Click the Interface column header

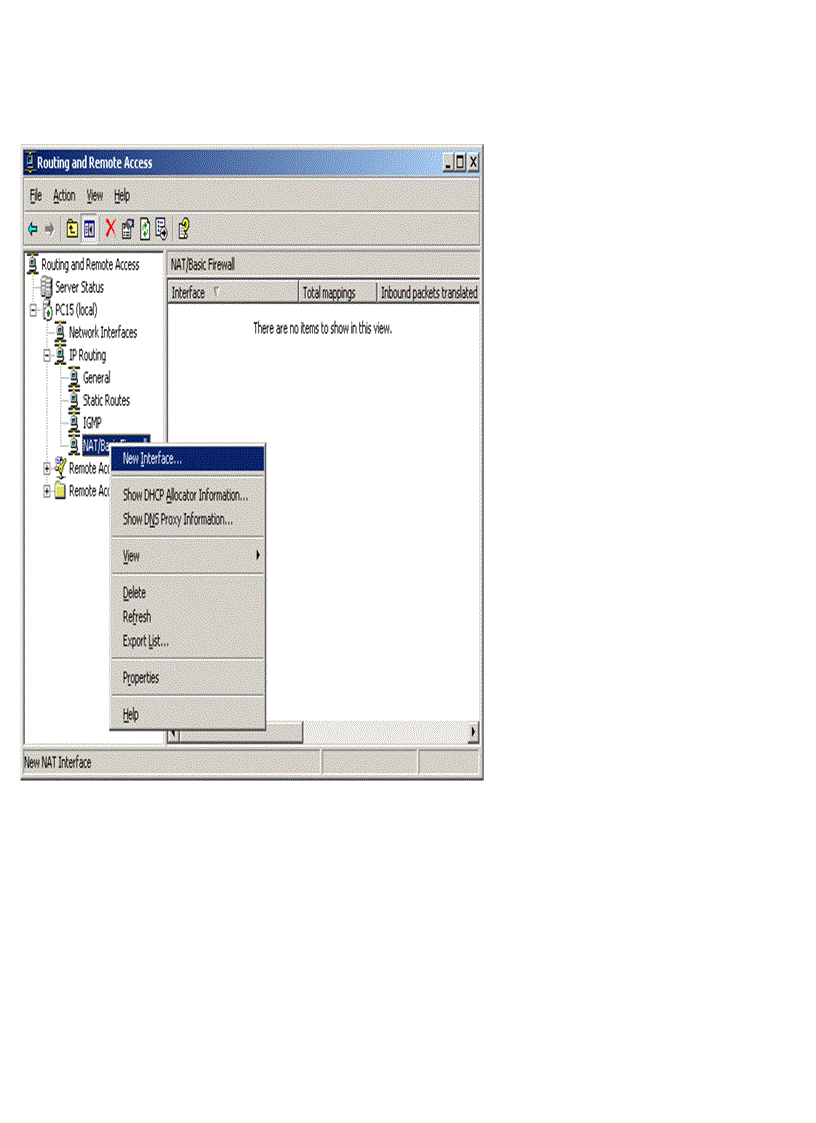pyautogui.click(x=188, y=293)
